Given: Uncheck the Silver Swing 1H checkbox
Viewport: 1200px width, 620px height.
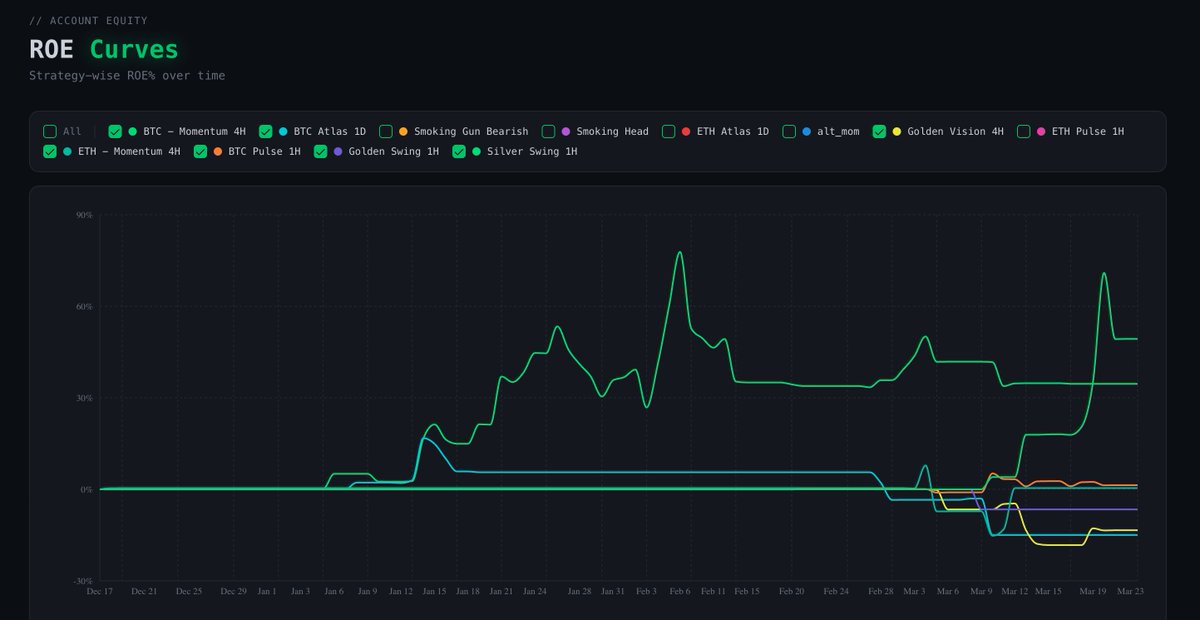Looking at the screenshot, I should click(459, 151).
